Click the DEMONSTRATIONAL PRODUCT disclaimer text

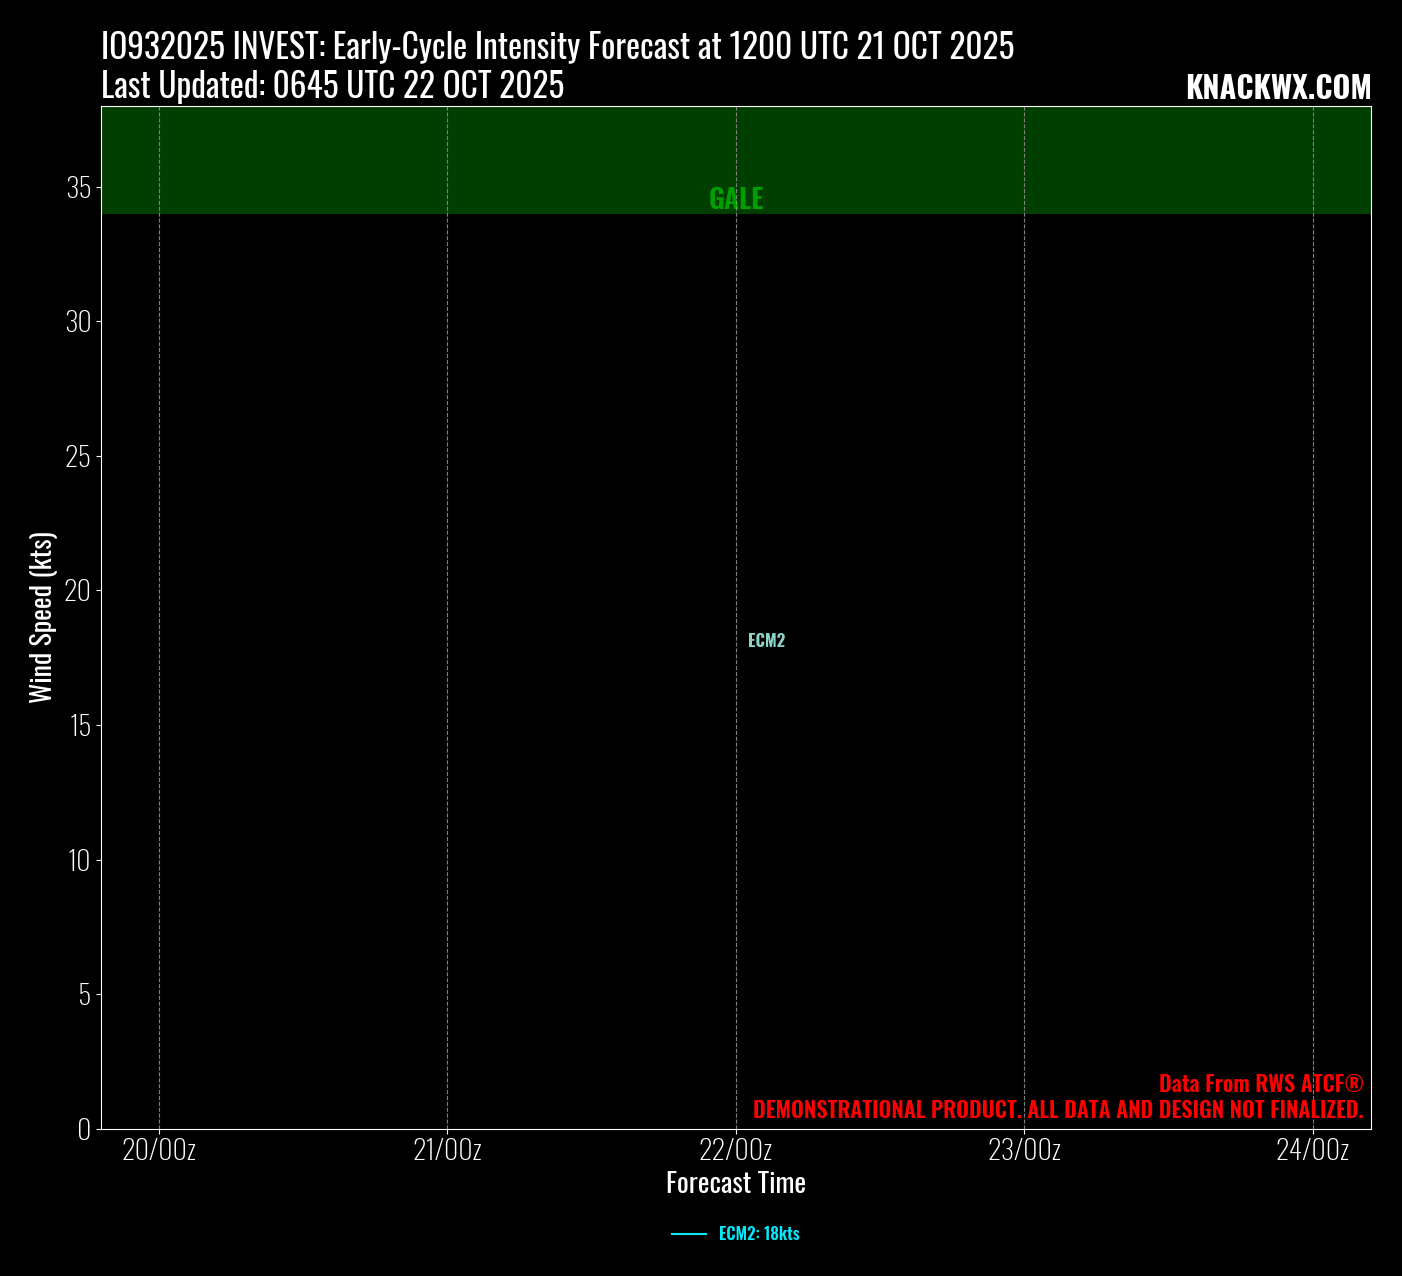[1057, 1109]
